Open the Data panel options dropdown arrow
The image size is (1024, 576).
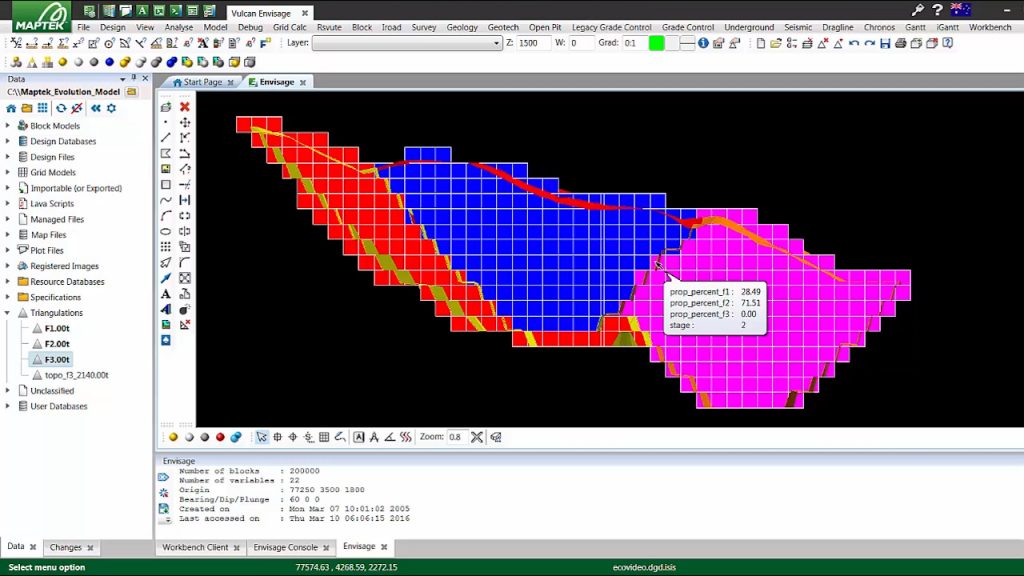pyautogui.click(x=122, y=79)
